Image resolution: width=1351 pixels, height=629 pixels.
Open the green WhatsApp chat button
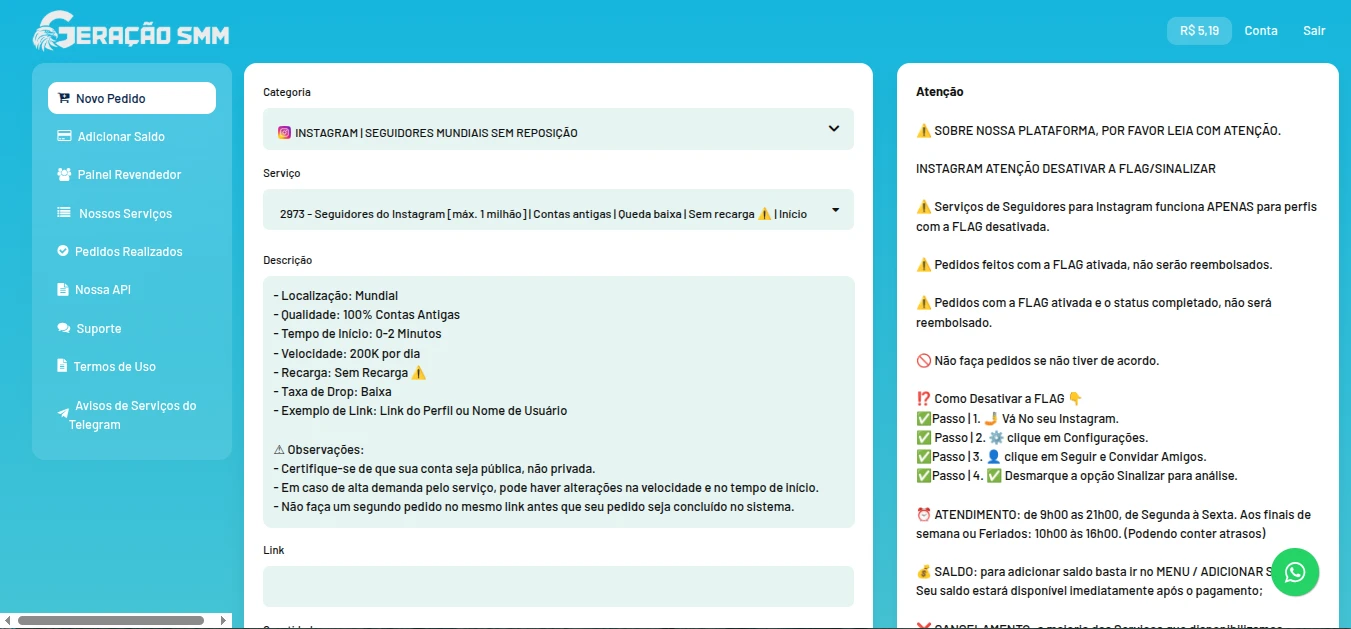point(1295,572)
